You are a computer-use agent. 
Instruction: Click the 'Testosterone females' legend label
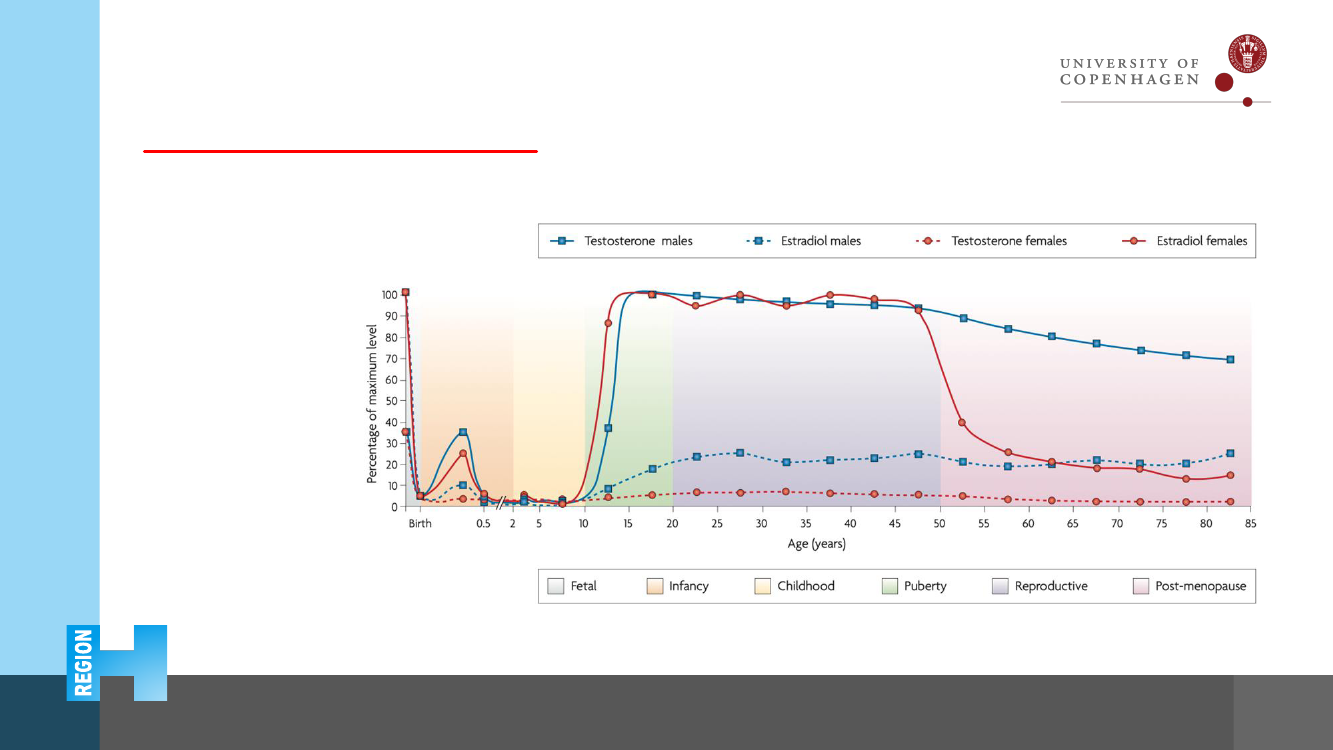click(x=1009, y=241)
